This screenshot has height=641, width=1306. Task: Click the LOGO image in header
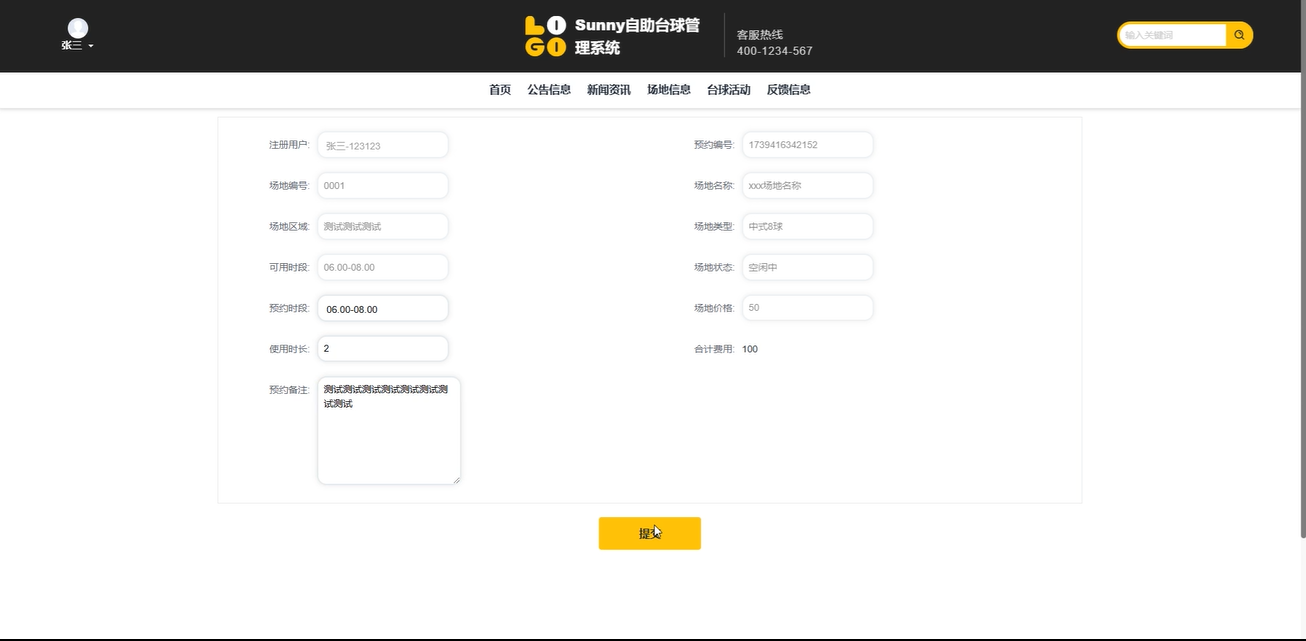[545, 36]
